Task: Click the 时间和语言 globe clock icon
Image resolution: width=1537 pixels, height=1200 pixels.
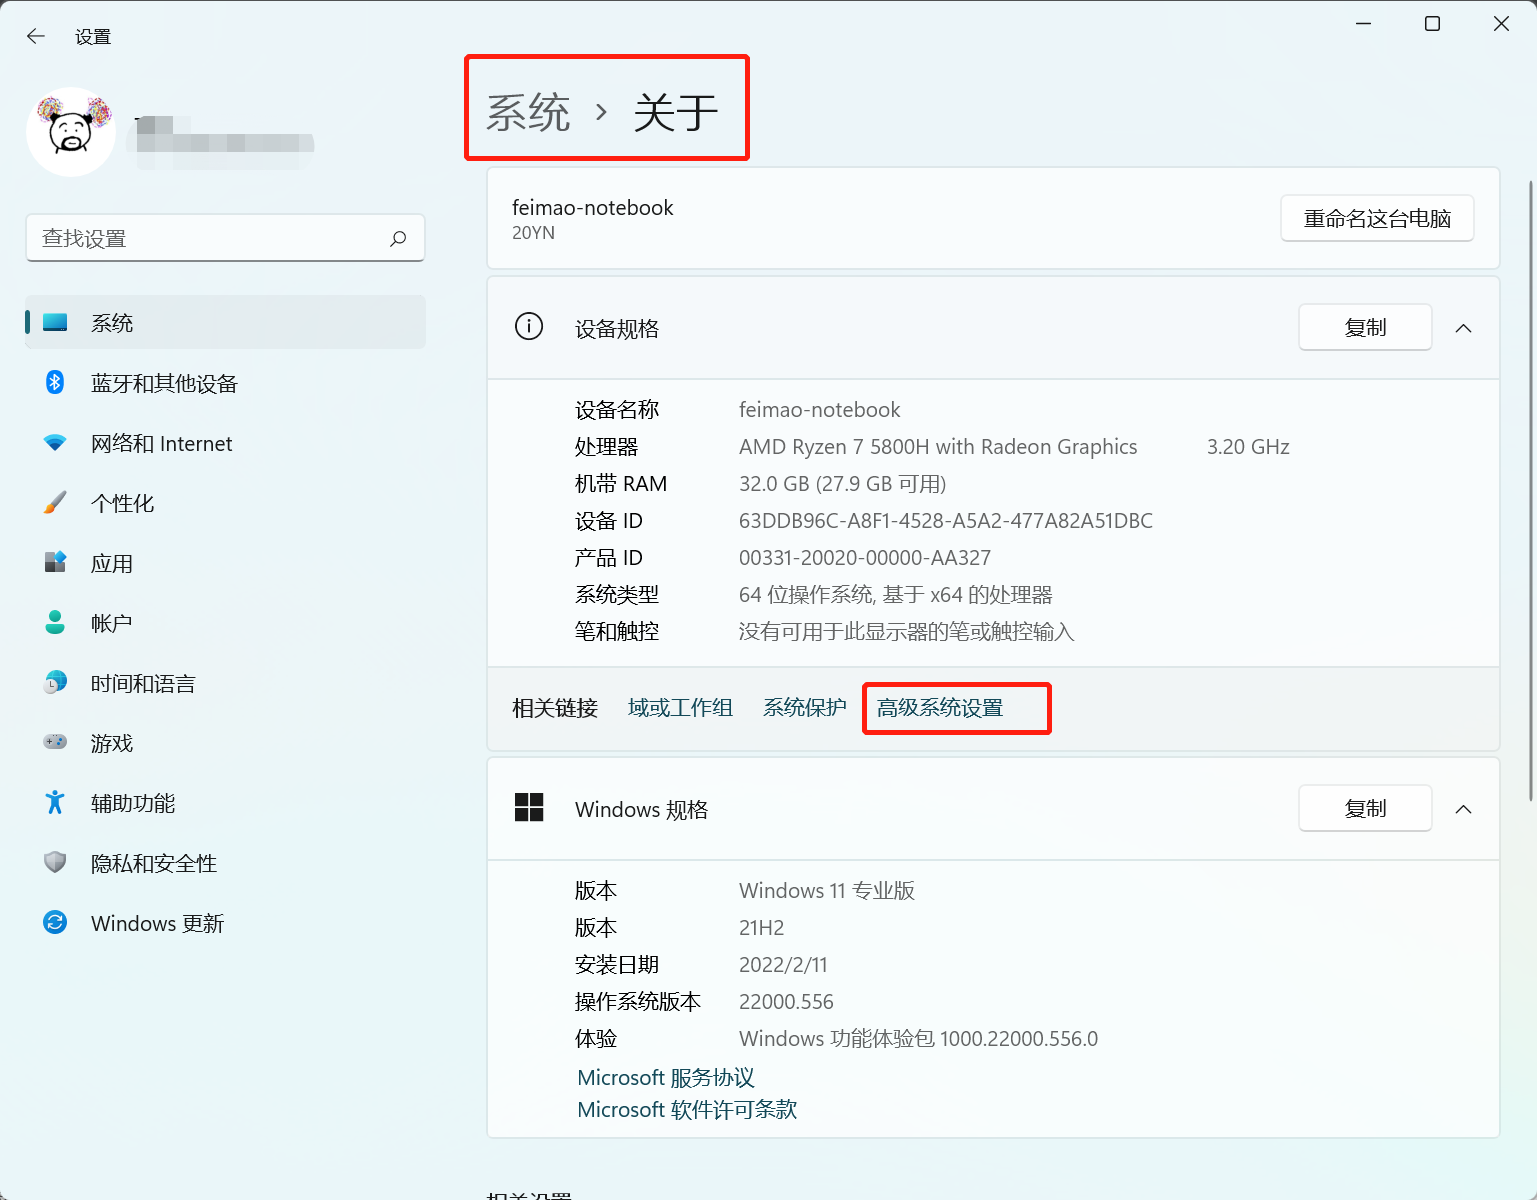Action: pyautogui.click(x=55, y=682)
